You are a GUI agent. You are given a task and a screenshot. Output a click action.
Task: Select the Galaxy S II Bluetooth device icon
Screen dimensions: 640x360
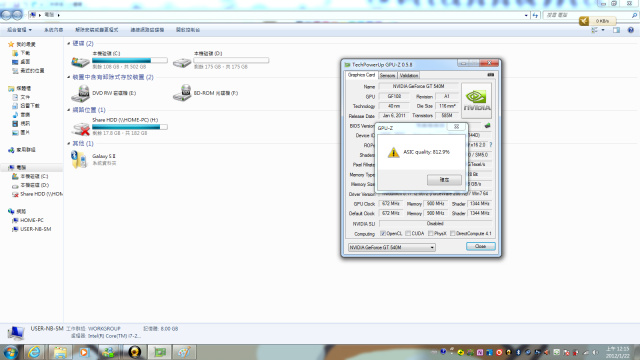[79, 159]
